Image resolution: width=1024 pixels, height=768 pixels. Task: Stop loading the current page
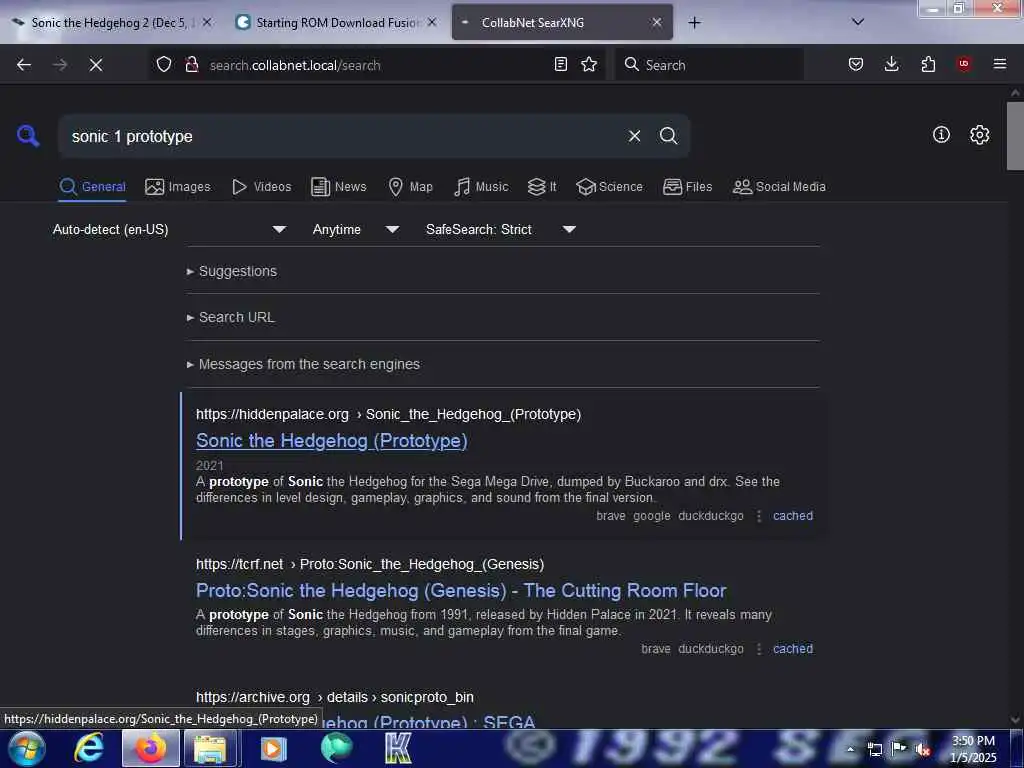96,65
